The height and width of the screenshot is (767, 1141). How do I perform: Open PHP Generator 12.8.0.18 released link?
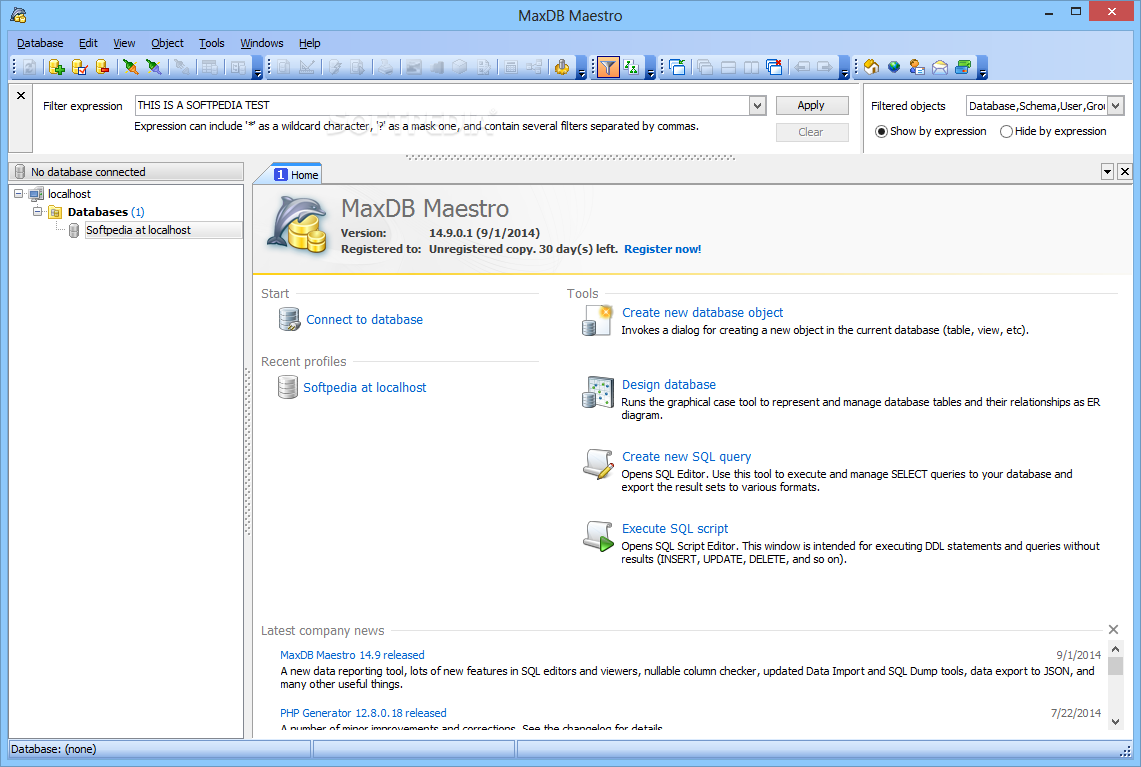pyautogui.click(x=363, y=713)
